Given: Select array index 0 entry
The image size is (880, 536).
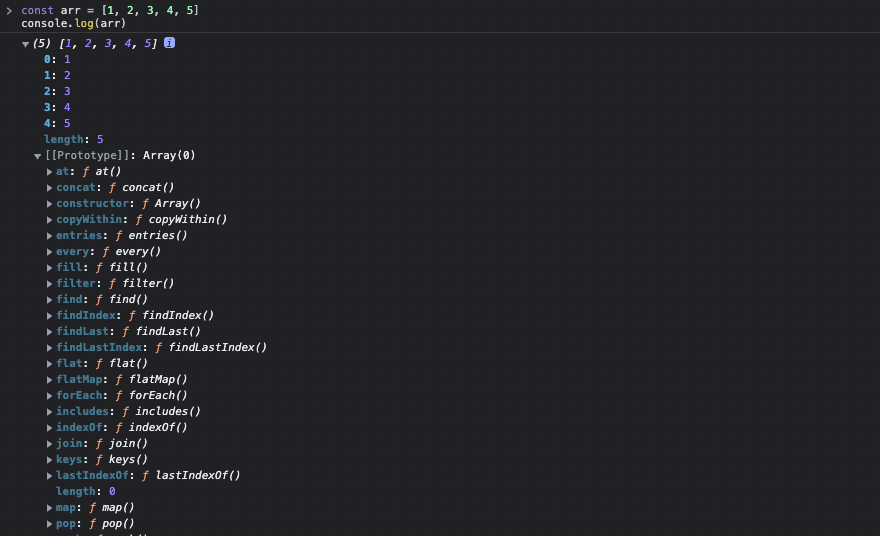Looking at the screenshot, I should (x=57, y=59).
